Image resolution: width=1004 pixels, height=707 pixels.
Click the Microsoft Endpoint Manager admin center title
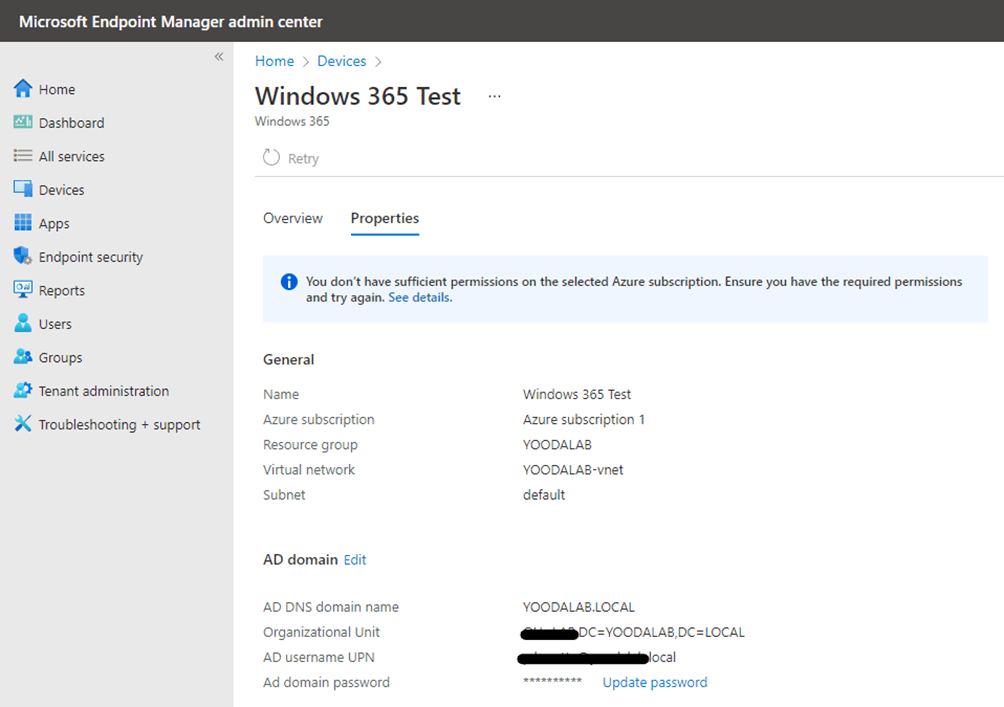point(171,21)
